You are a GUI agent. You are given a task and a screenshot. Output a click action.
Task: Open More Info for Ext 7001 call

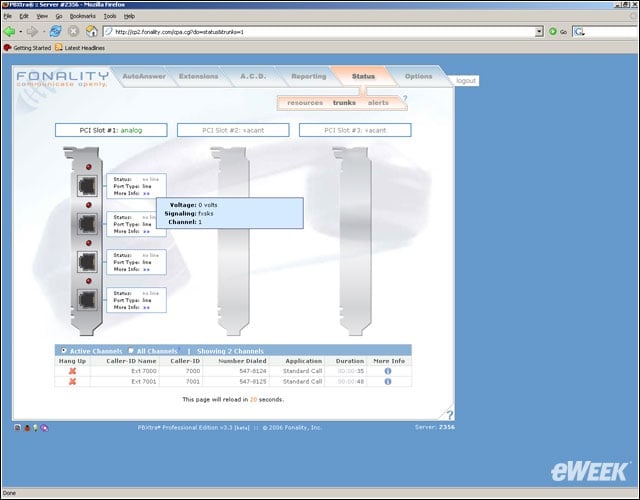click(x=388, y=382)
